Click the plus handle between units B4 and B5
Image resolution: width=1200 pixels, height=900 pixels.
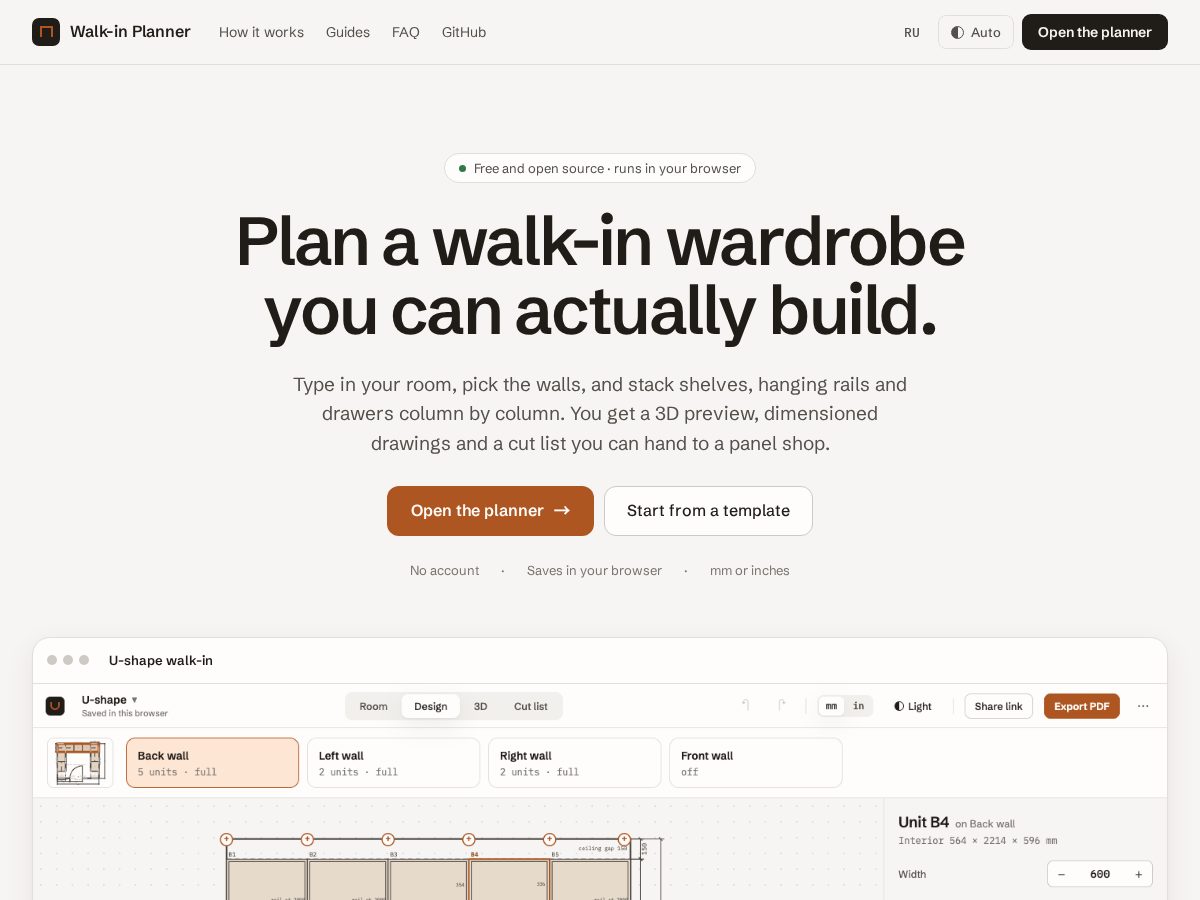(x=549, y=839)
